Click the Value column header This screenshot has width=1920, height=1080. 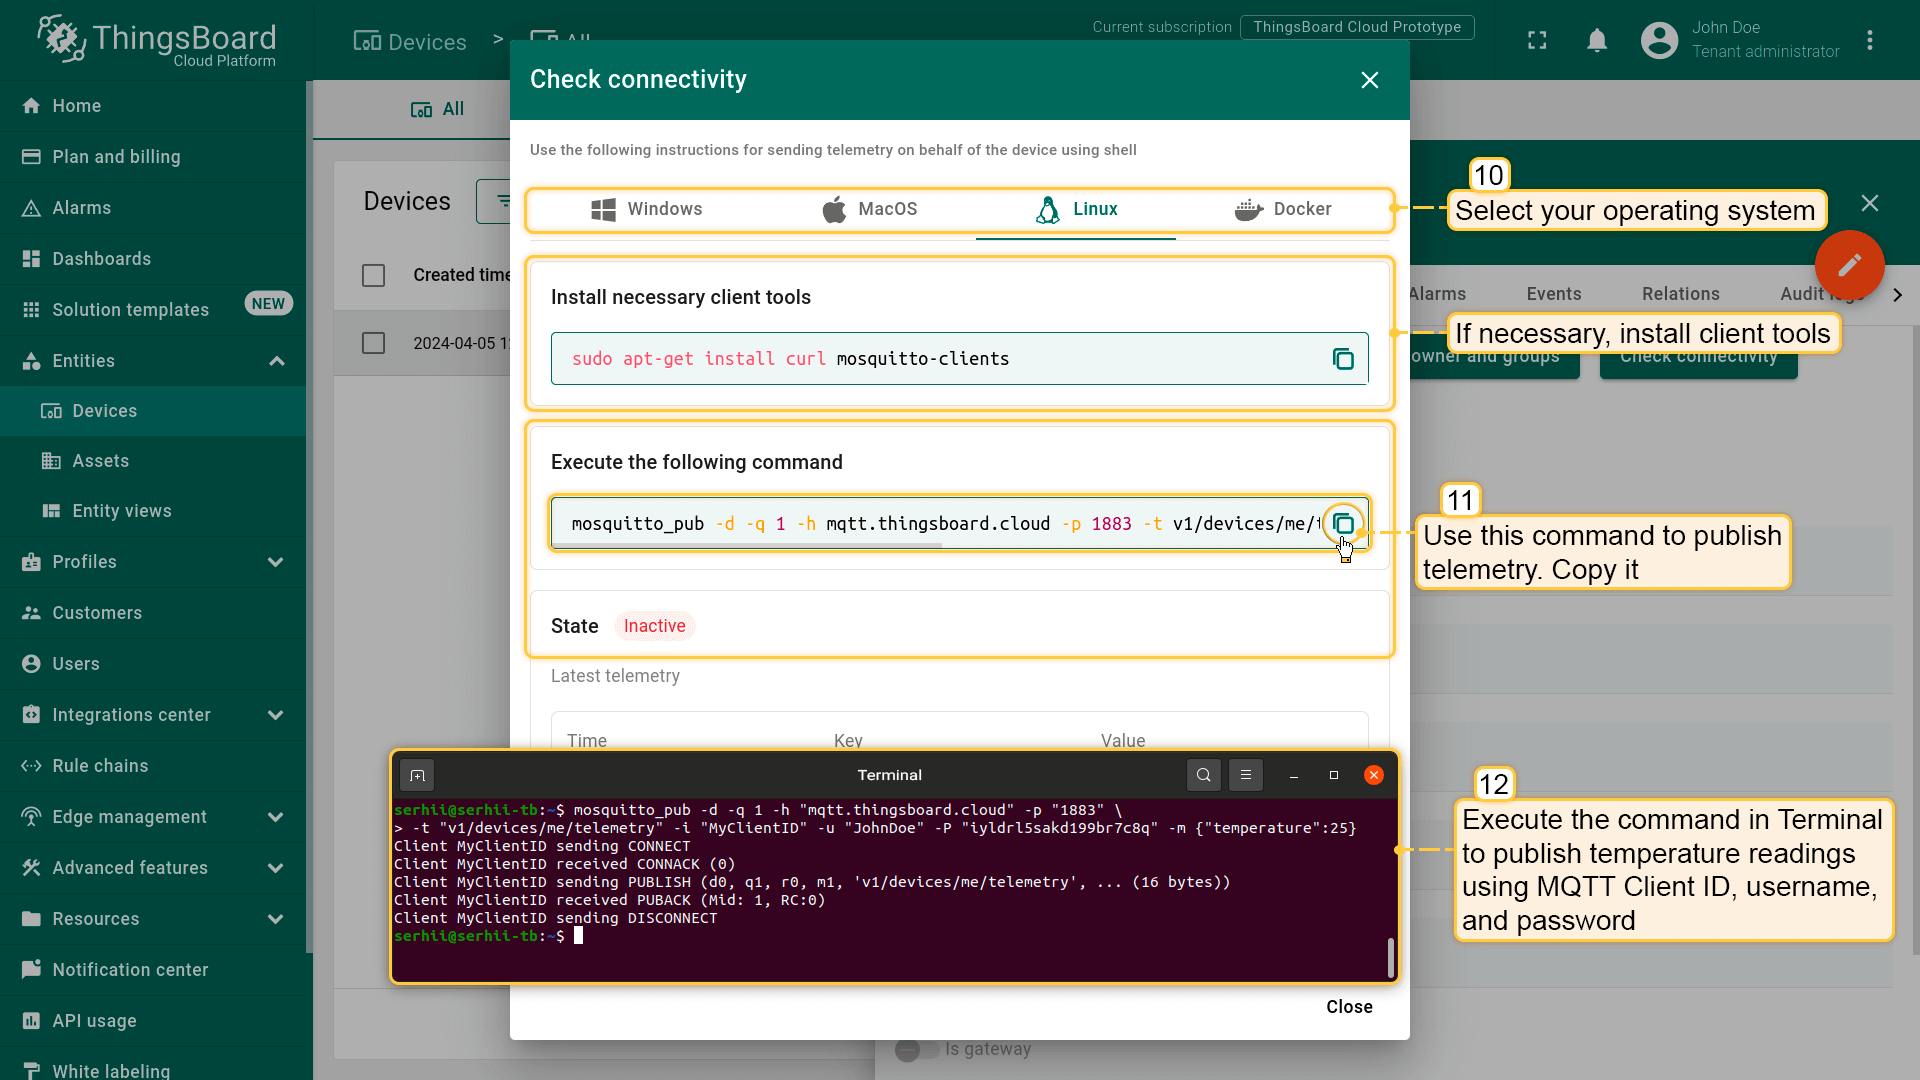(1123, 741)
